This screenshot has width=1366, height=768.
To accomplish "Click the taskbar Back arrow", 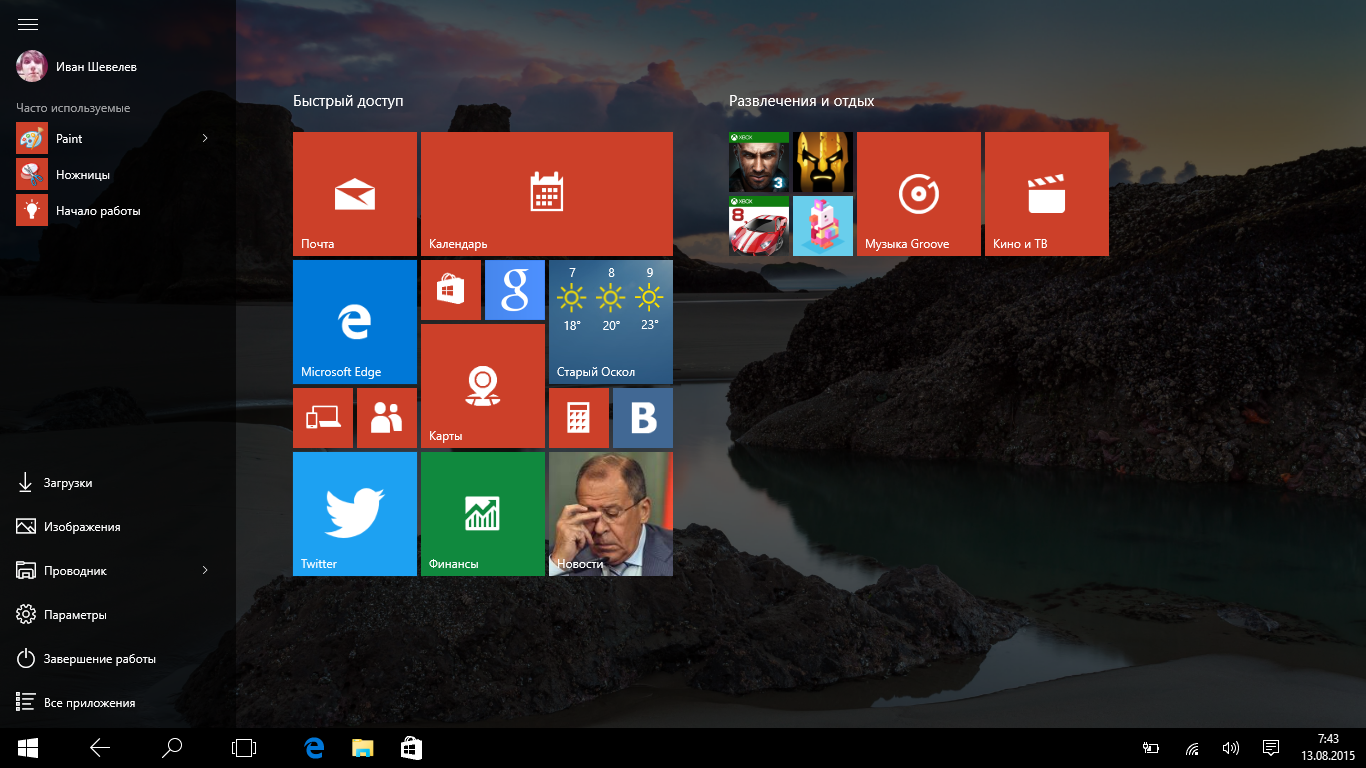I will tap(99, 748).
